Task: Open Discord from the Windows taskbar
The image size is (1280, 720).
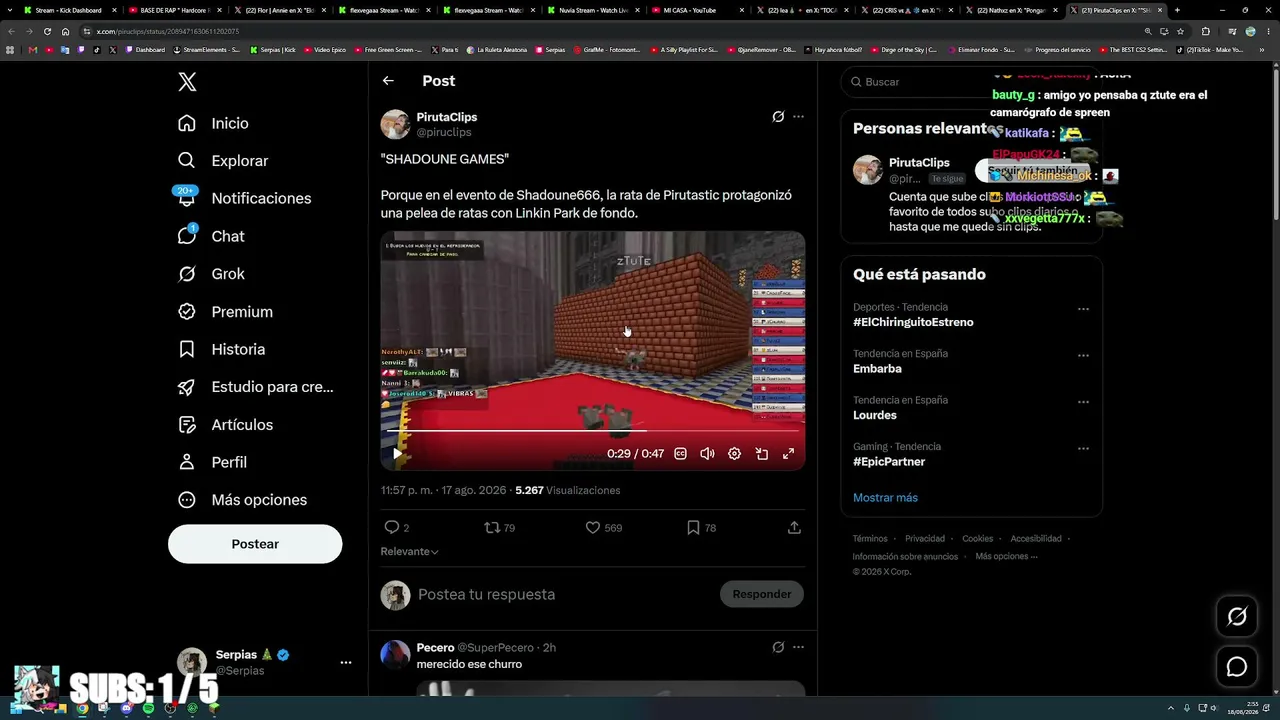Action: (126, 708)
